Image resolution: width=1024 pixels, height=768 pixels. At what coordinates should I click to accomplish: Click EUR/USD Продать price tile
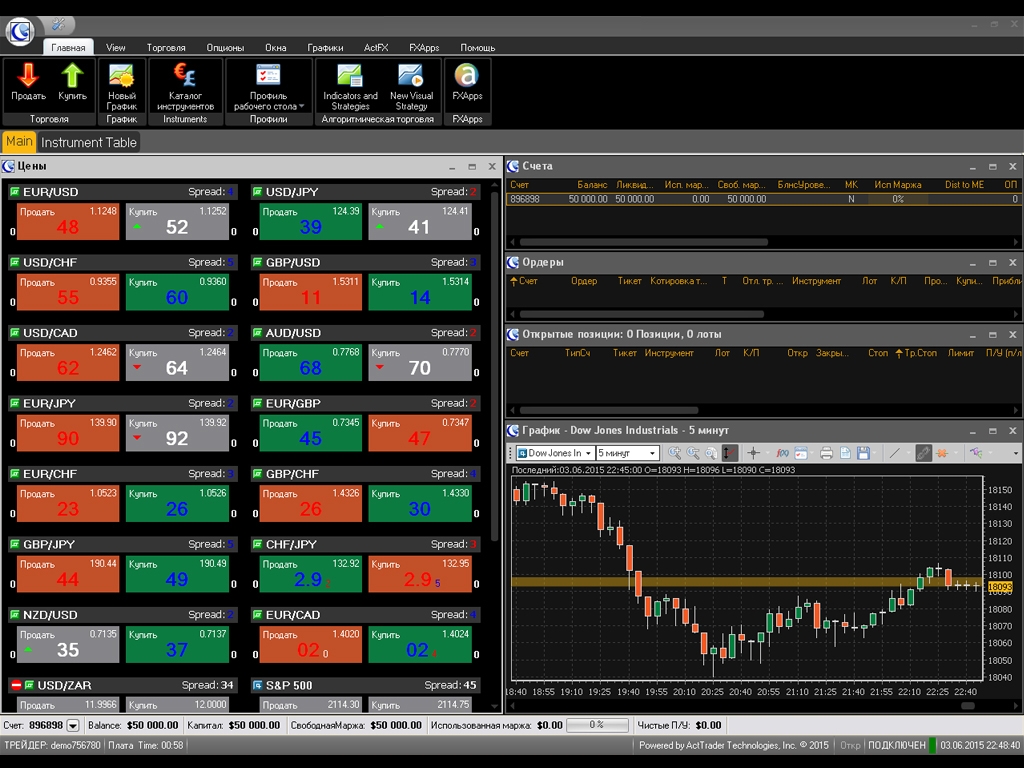click(x=68, y=221)
